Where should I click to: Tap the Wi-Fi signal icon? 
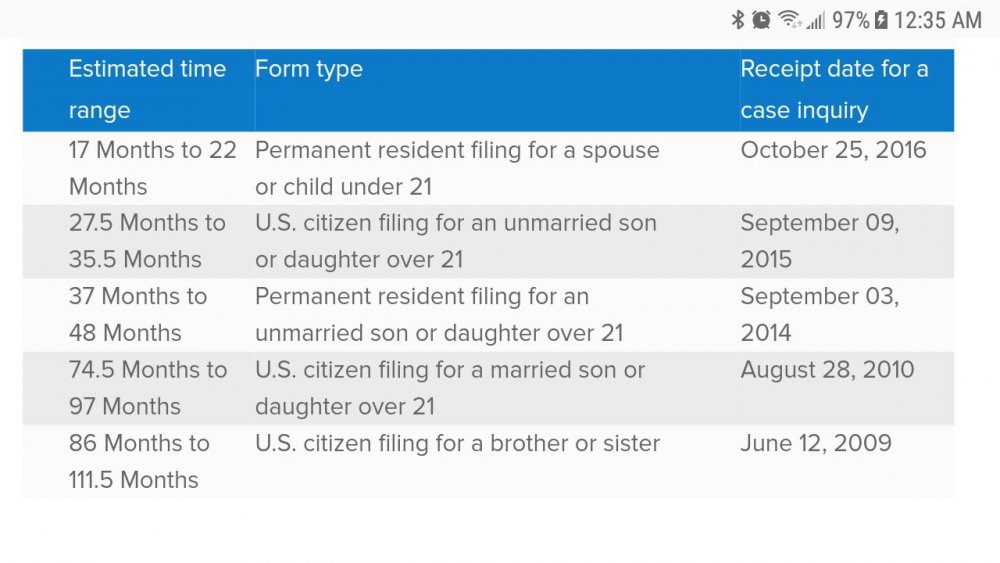pos(790,20)
